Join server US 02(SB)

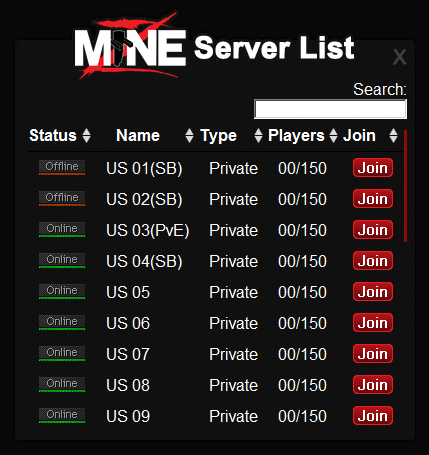373,199
